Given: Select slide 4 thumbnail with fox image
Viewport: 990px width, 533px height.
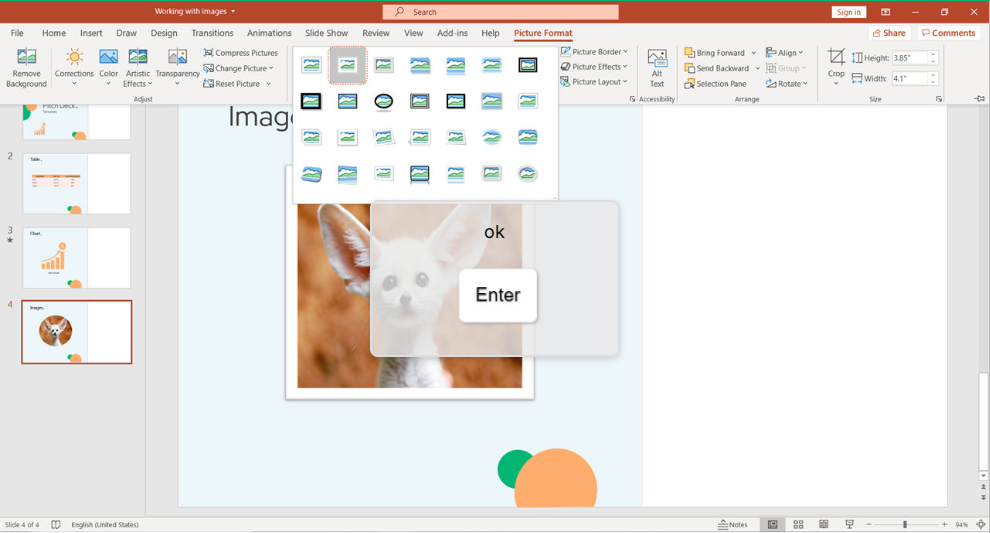Looking at the screenshot, I should (x=76, y=332).
